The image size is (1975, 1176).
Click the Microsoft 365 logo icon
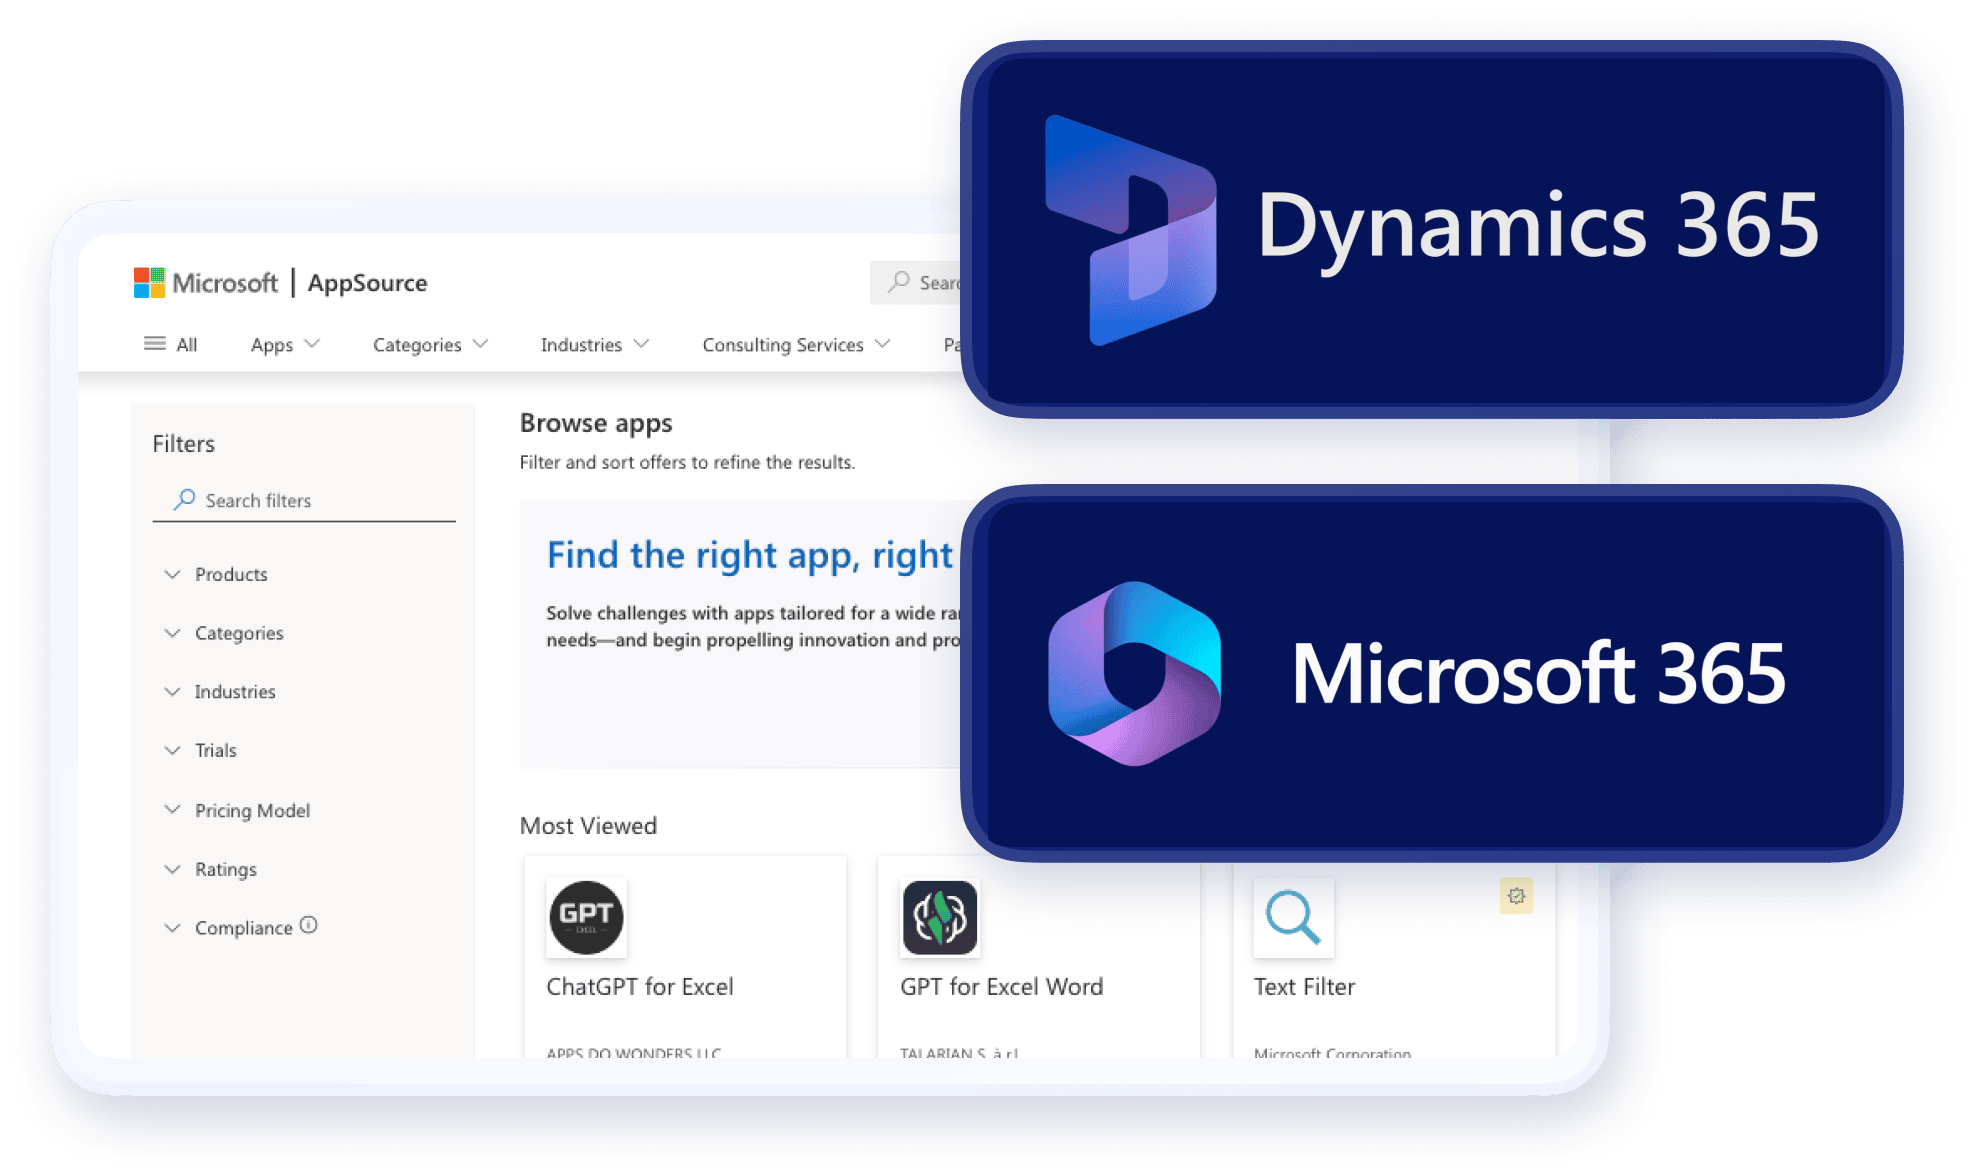(1134, 673)
